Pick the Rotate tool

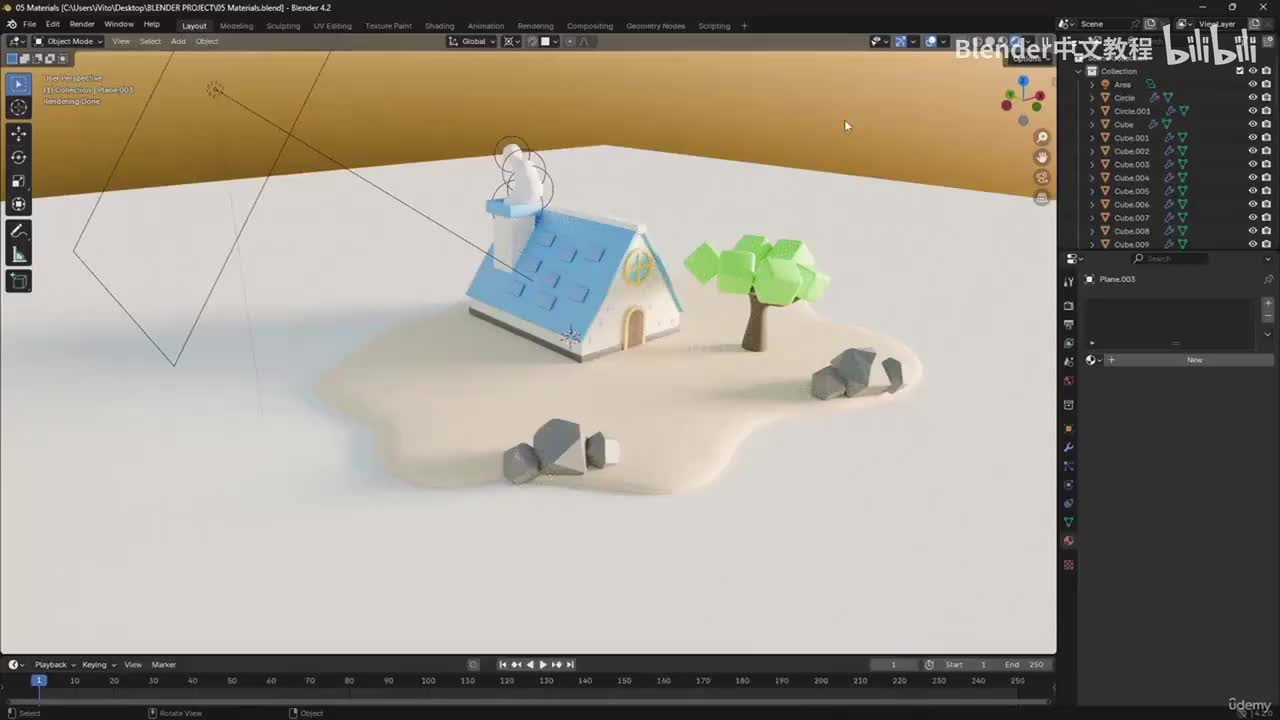click(19, 157)
